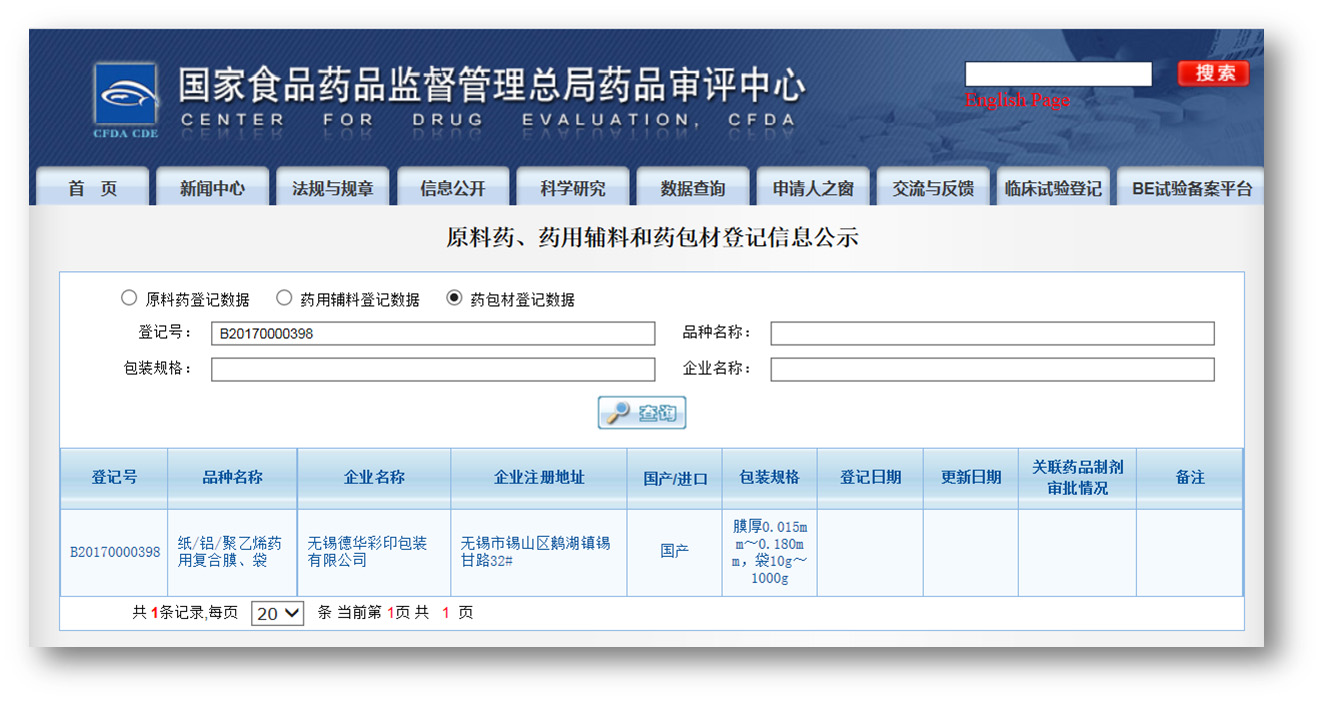
Task: Click the magnifier 查询 search button
Action: [x=642, y=413]
